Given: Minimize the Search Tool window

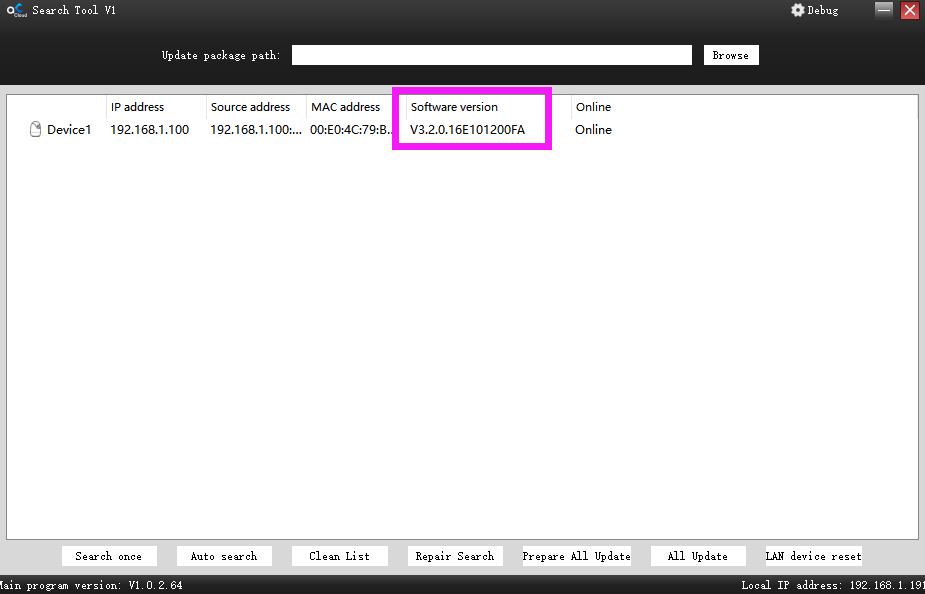Looking at the screenshot, I should (884, 10).
